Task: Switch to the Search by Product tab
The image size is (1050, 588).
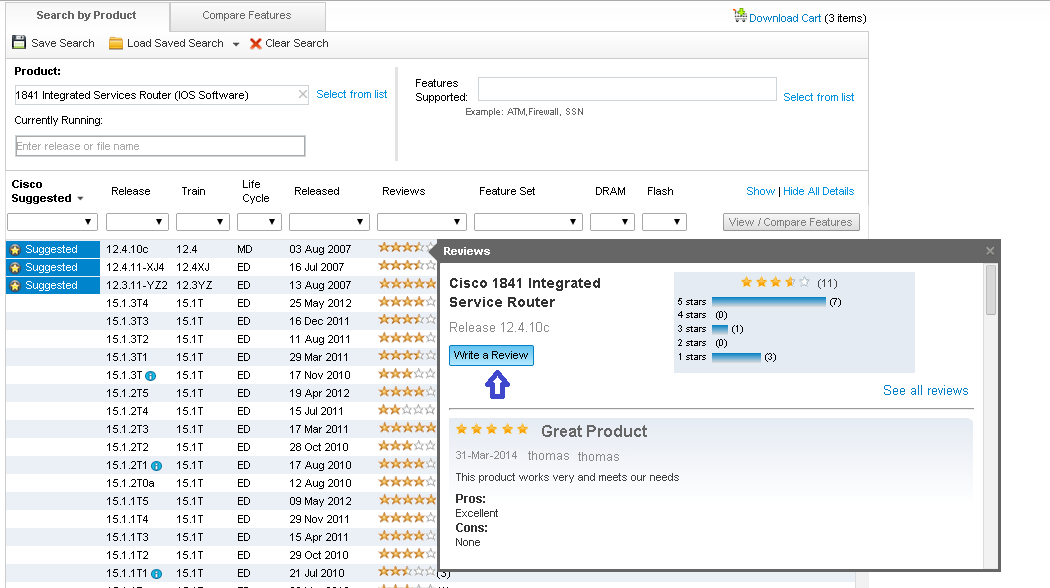Action: pyautogui.click(x=86, y=15)
